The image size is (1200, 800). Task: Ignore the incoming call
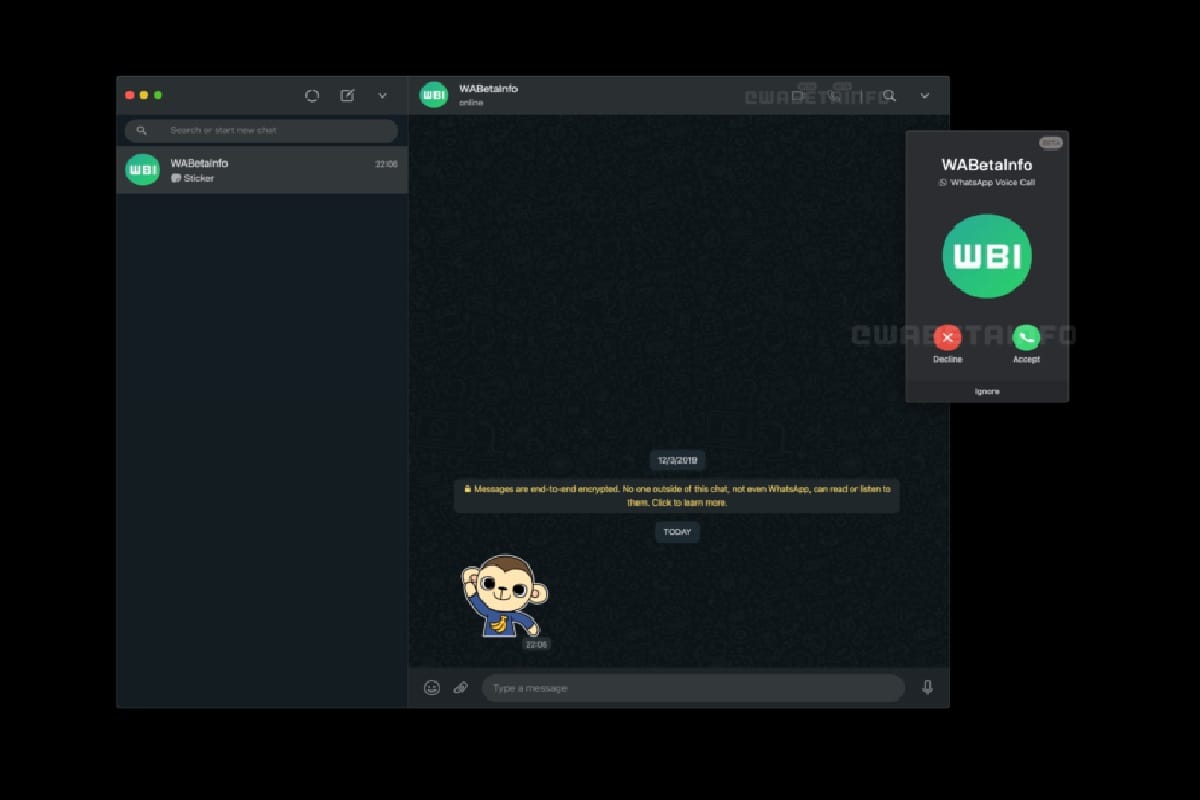pyautogui.click(x=987, y=391)
